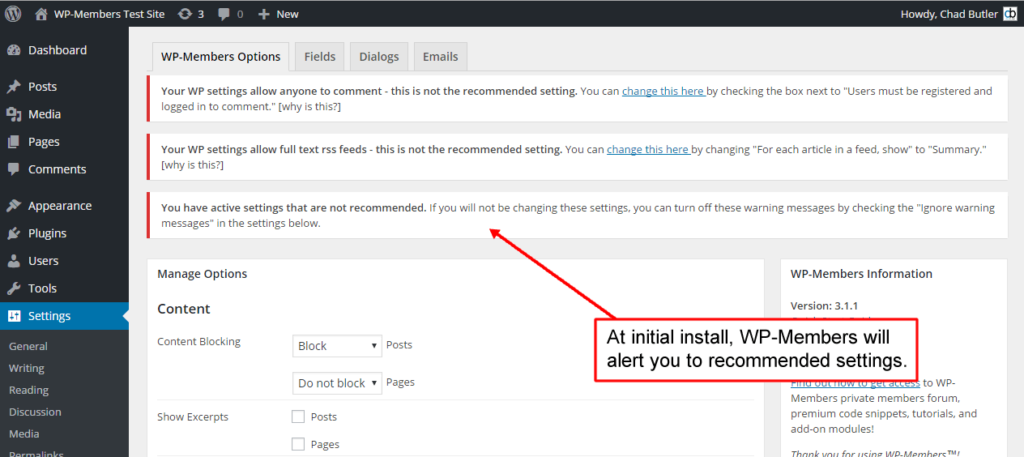Open the Discussion settings submenu item
The image size is (1024, 457).
tap(35, 412)
